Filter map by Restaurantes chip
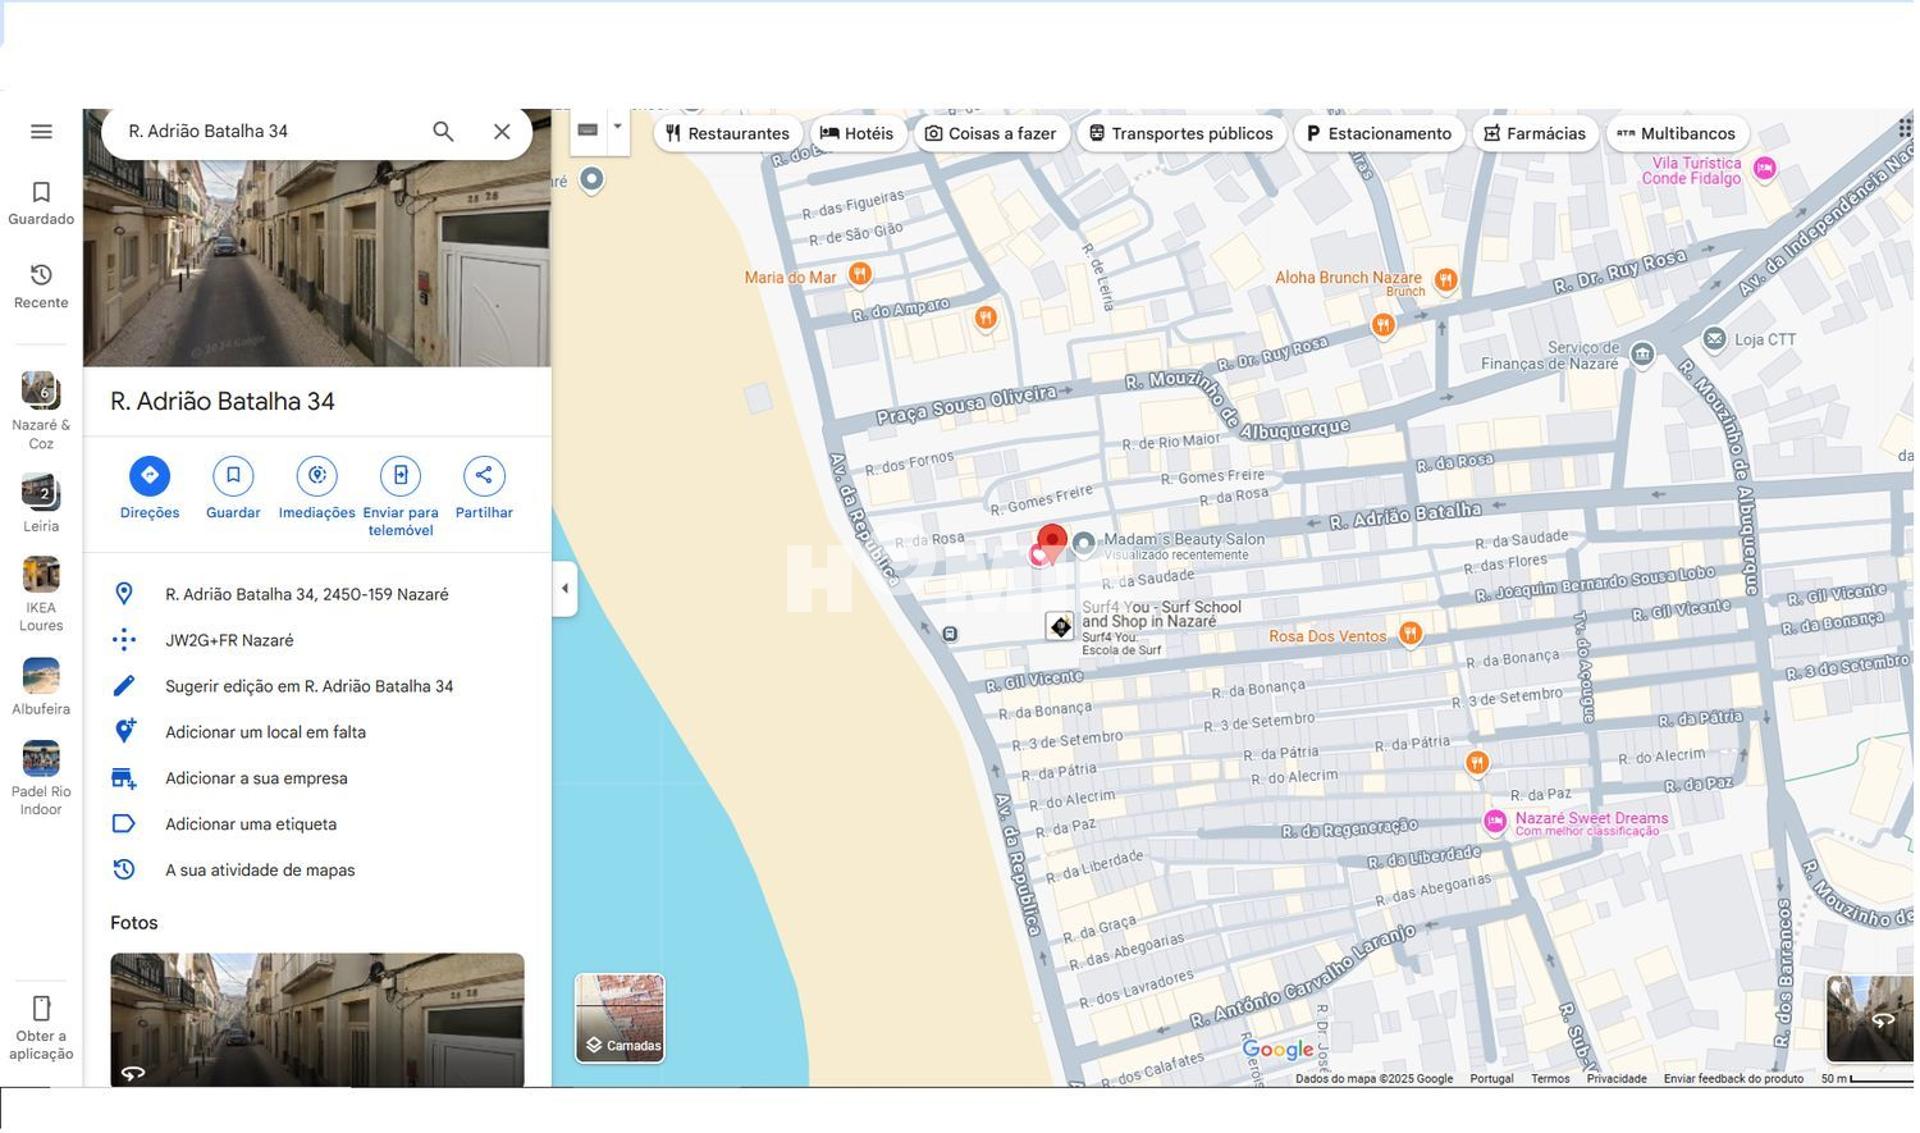 (727, 134)
